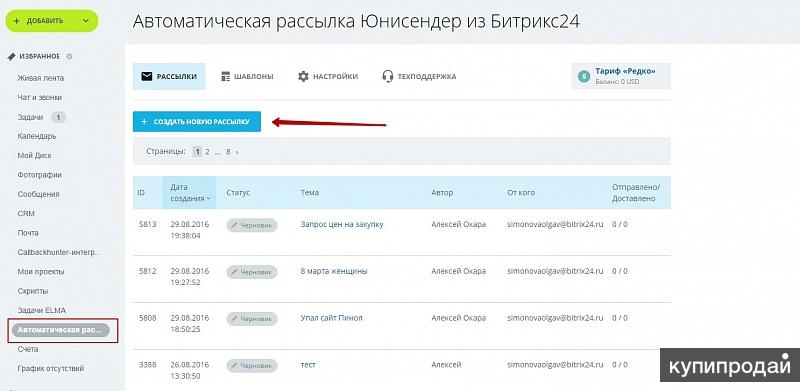The height and width of the screenshot is (391, 800).
Task: Open CRM in the sidebar
Action: coord(26,214)
